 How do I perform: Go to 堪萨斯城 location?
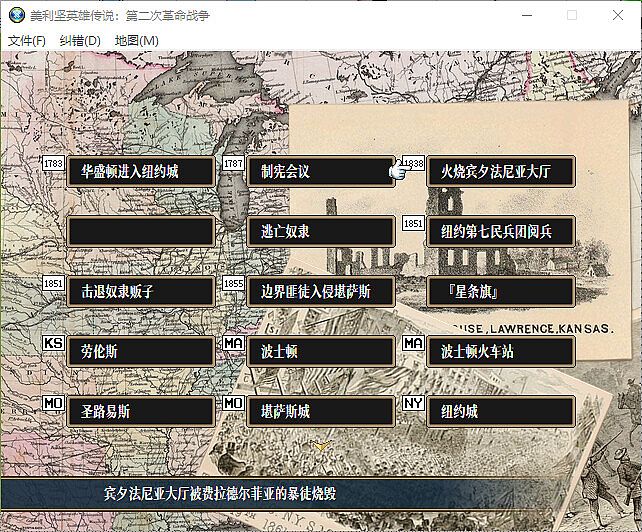(321, 411)
